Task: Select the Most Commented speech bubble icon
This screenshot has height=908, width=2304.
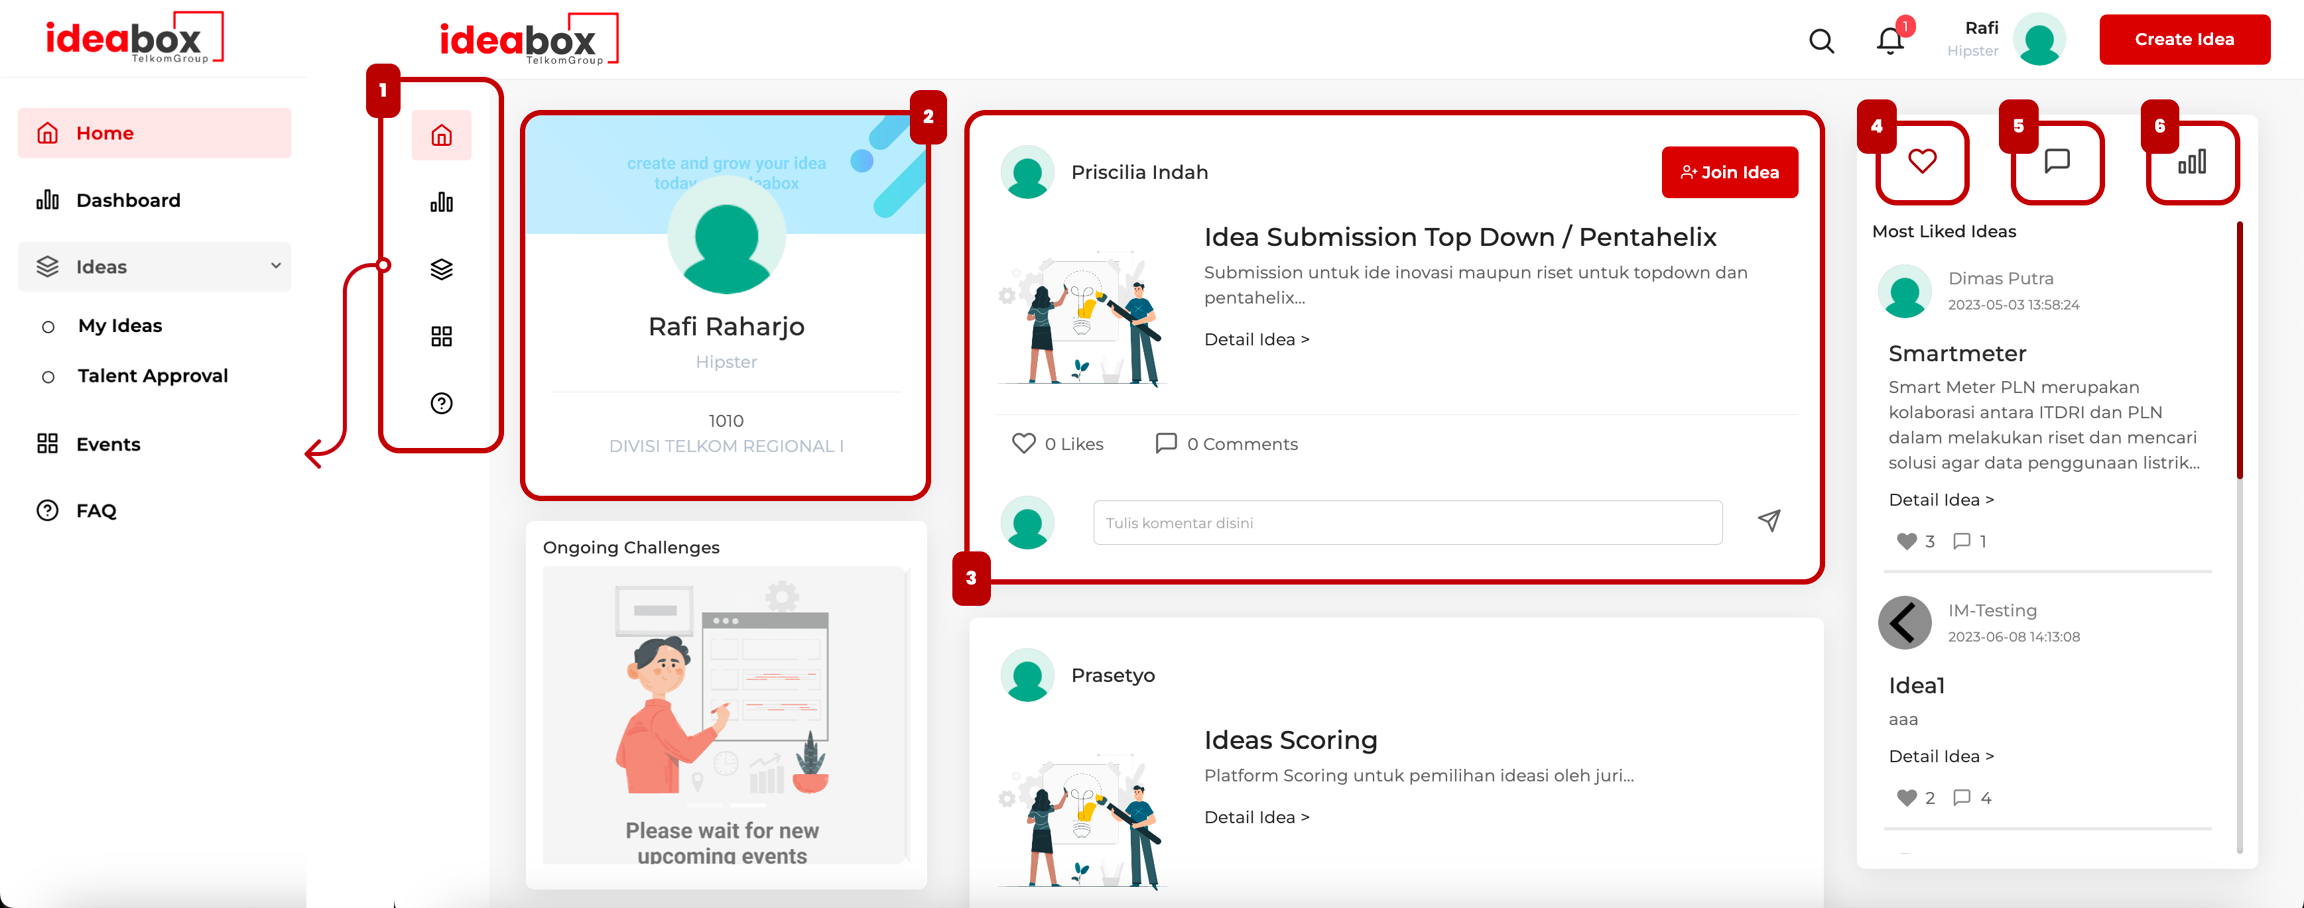Action: coord(2057,162)
